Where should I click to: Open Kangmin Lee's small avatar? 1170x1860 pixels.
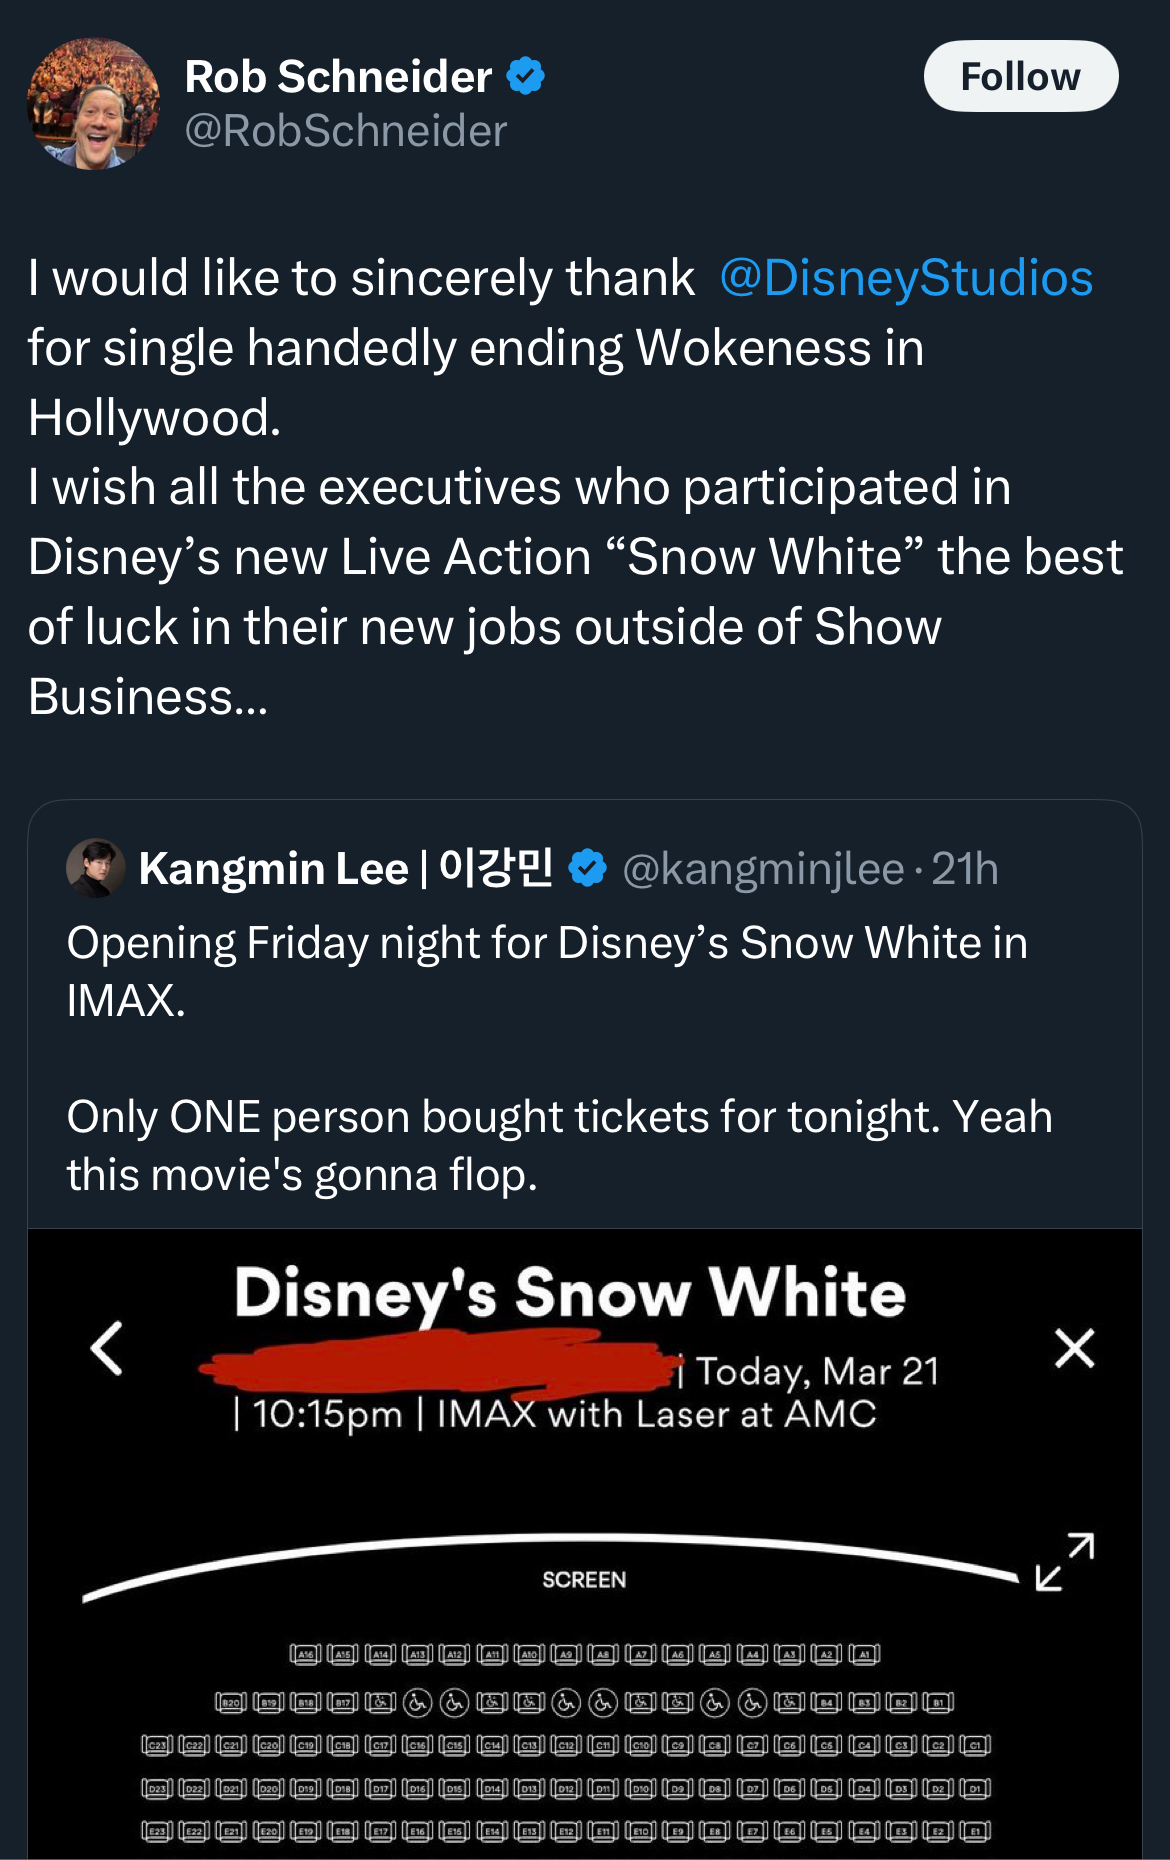(95, 867)
